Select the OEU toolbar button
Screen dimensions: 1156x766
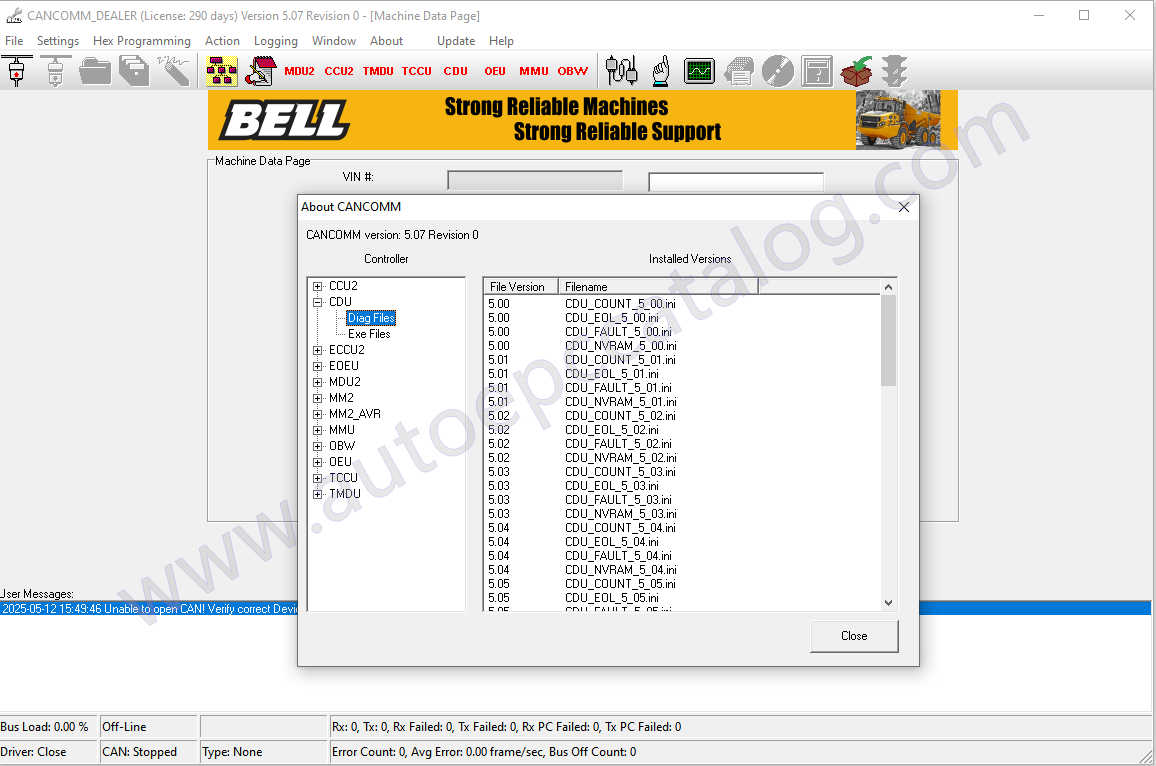coord(495,72)
